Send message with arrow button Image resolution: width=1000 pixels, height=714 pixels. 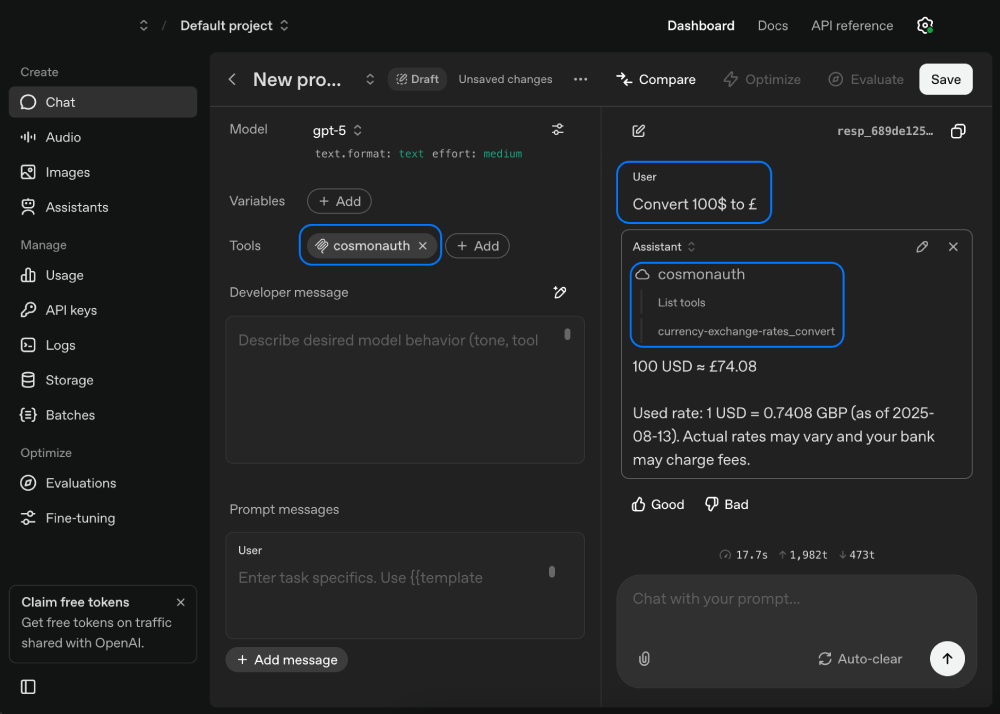click(x=947, y=659)
